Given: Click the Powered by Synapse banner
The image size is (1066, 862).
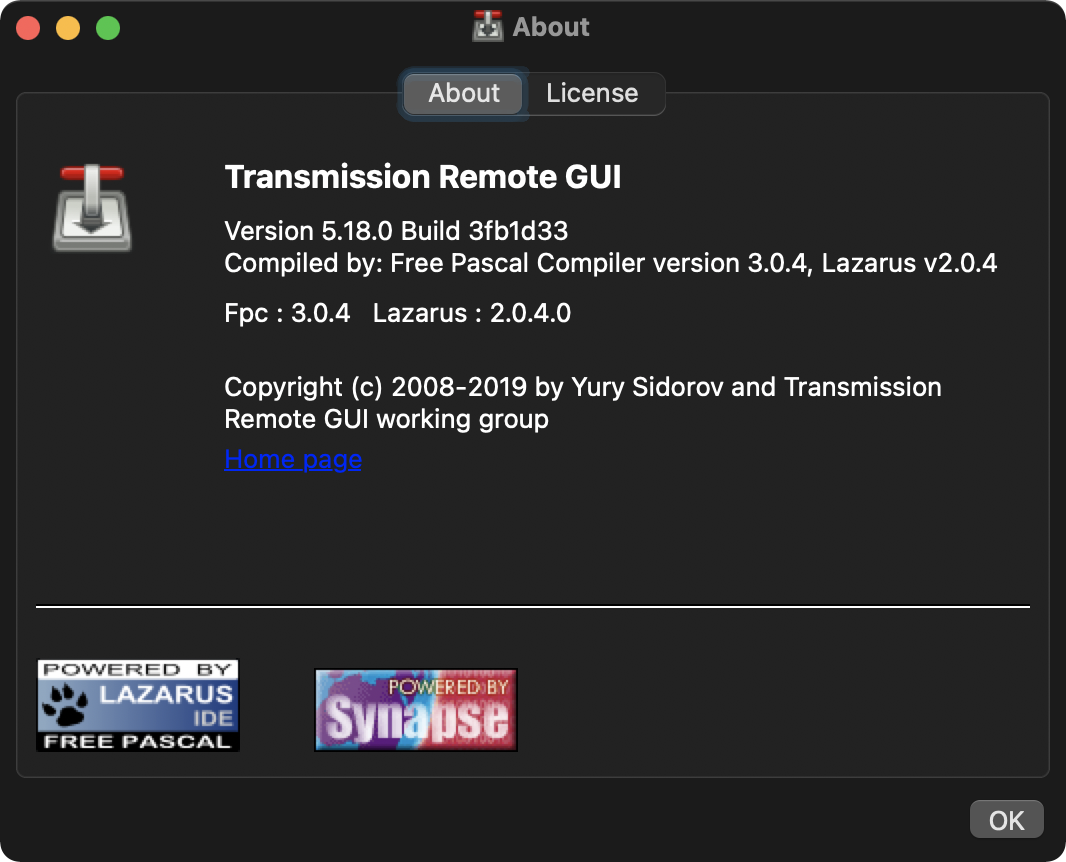Looking at the screenshot, I should point(415,709).
